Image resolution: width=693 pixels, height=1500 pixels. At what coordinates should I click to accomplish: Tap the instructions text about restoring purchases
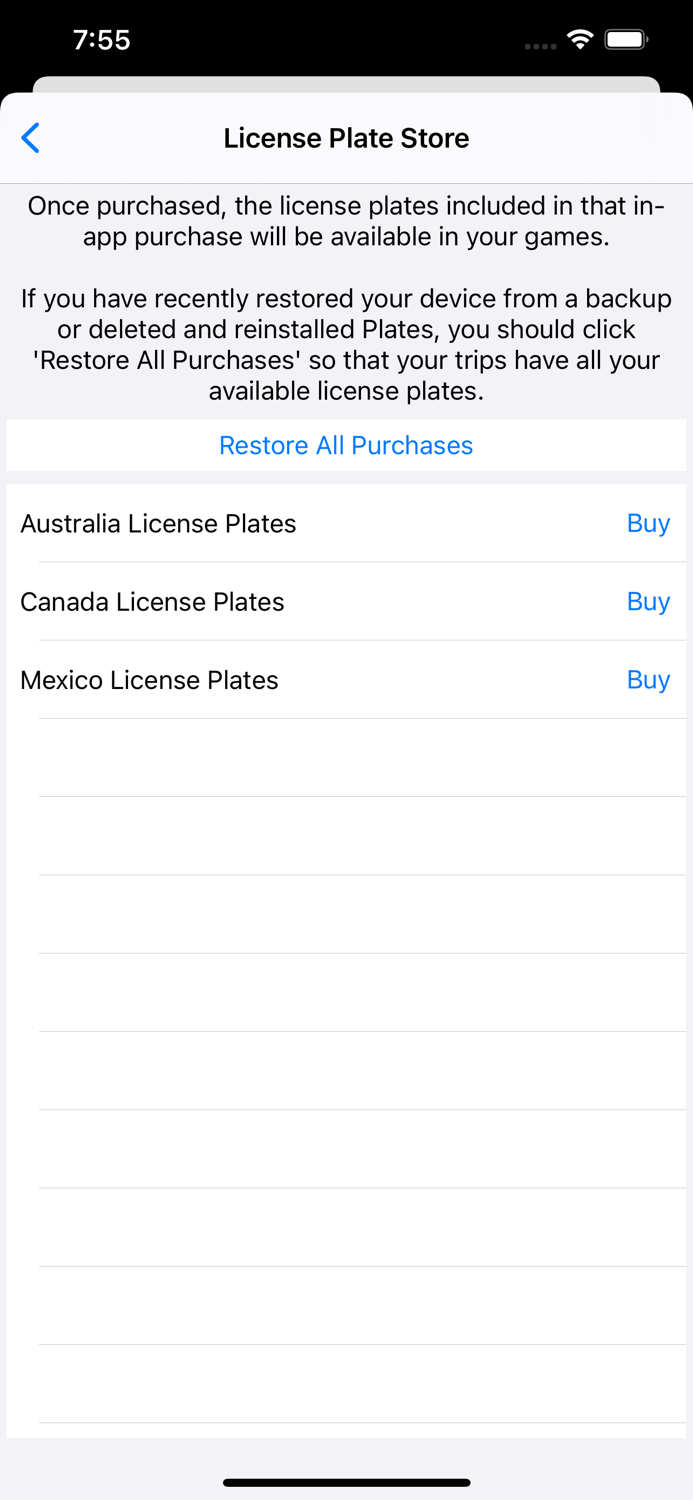346,344
